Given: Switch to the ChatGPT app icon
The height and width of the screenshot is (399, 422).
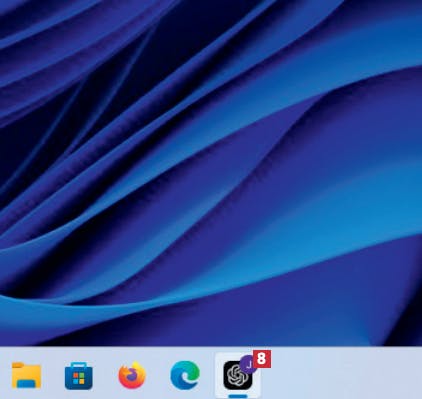Looking at the screenshot, I should 238,375.
